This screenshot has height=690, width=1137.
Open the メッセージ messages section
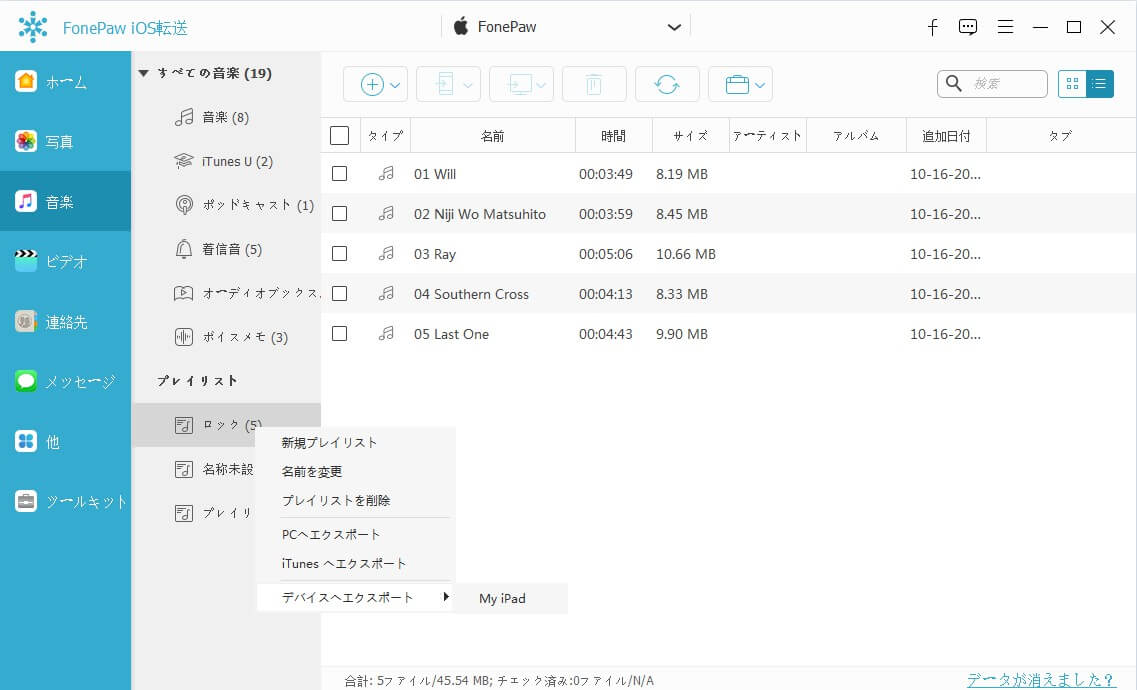tap(65, 381)
